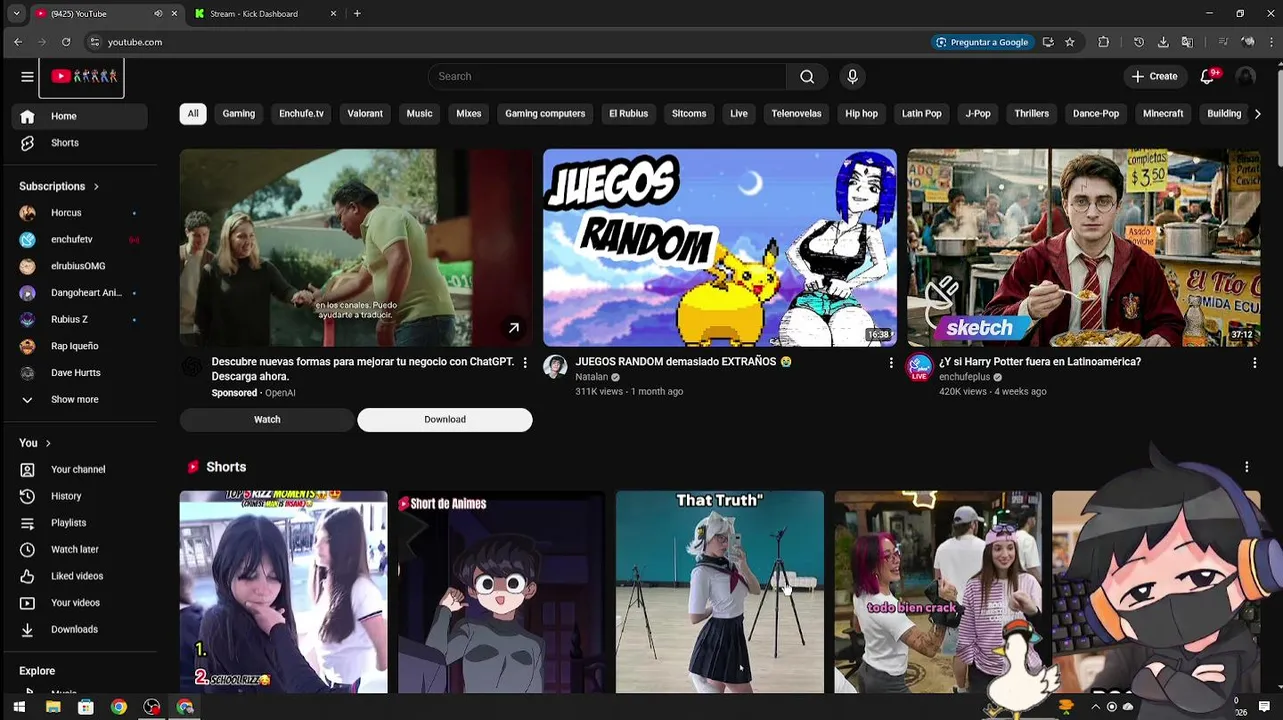Open the Short de Animes thumbnail
Screen dimensions: 1283x720
coord(501,591)
